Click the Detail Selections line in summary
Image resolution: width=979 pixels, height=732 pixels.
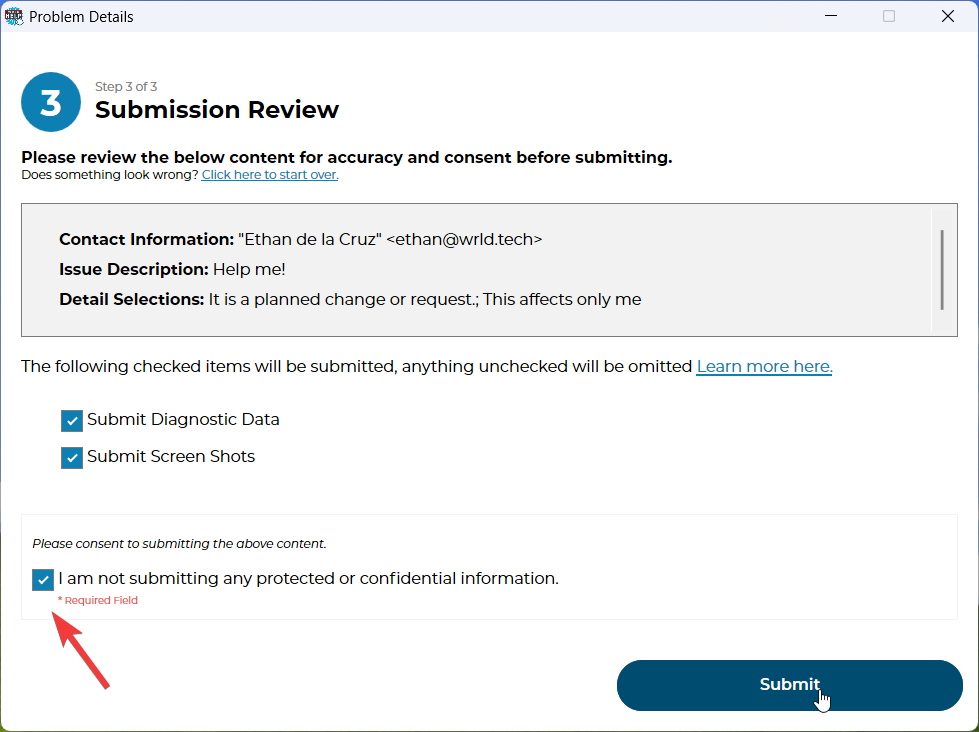(x=350, y=300)
